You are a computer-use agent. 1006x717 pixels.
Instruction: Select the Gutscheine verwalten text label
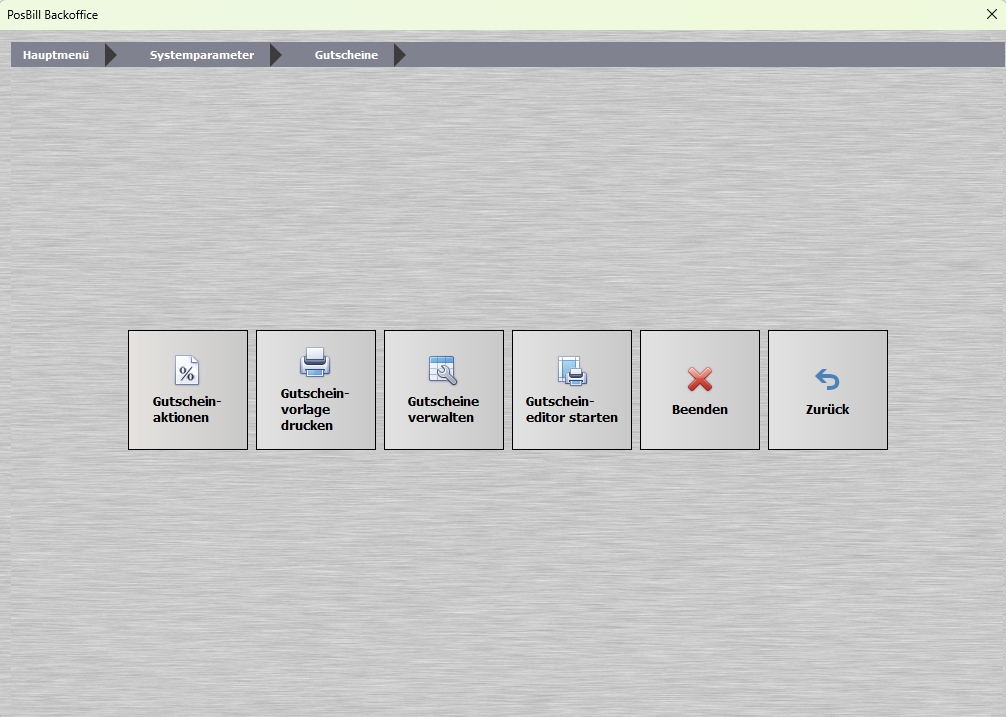coord(443,409)
